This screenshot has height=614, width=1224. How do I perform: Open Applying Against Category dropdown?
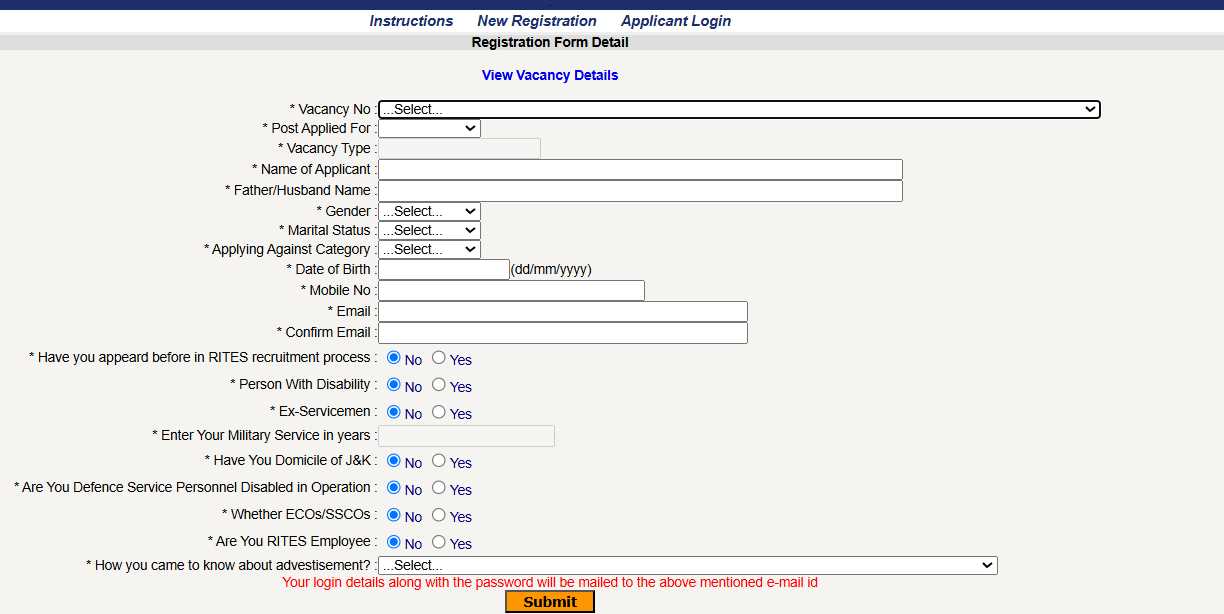[x=429, y=249]
